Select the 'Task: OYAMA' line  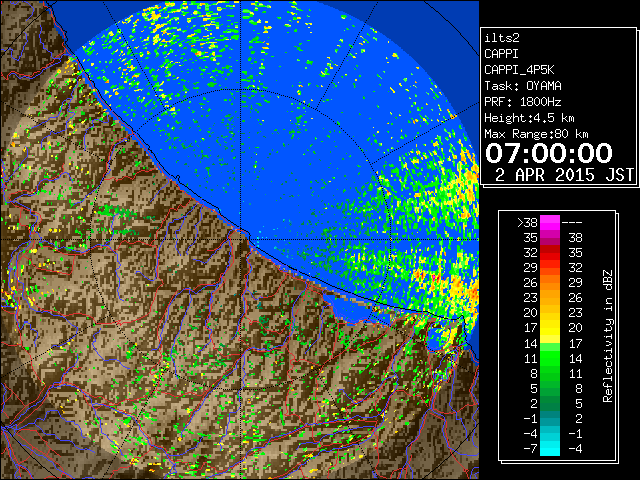[523, 86]
